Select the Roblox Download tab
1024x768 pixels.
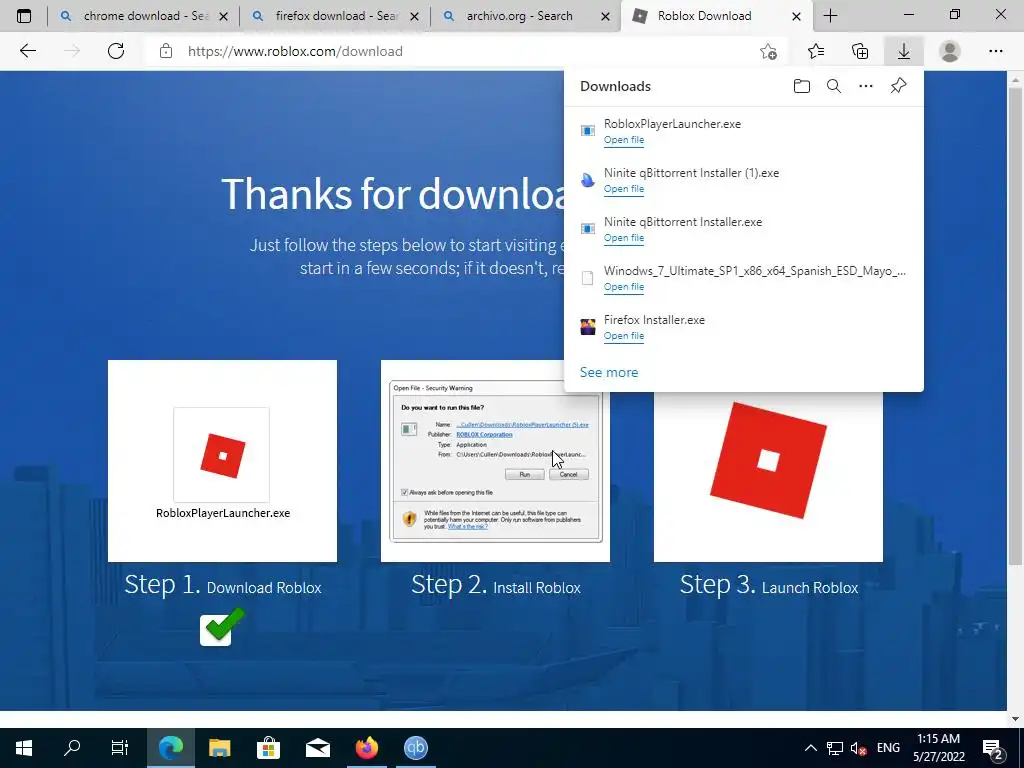[x=717, y=16]
